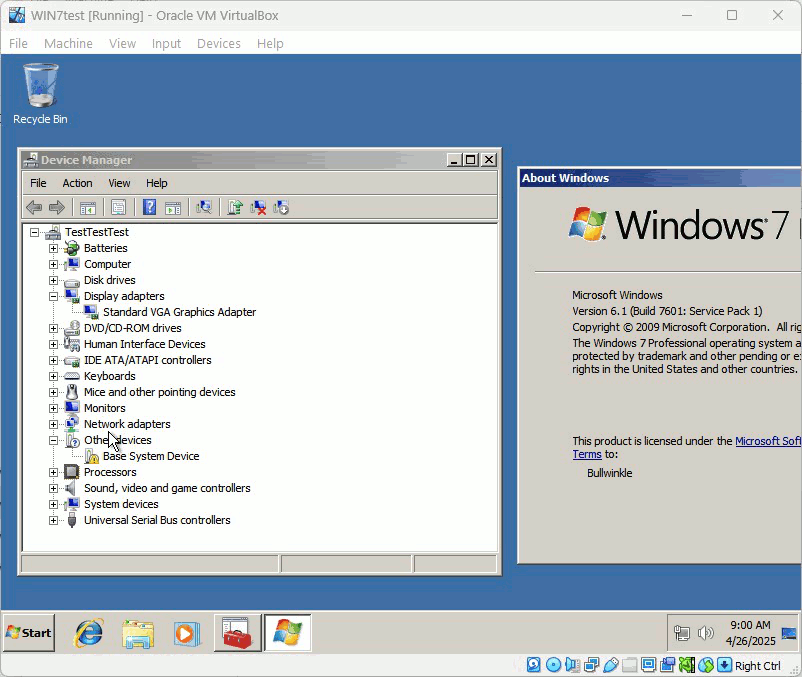This screenshot has width=802, height=677.
Task: Scan for hardware changes toolbar icon
Action: click(204, 208)
